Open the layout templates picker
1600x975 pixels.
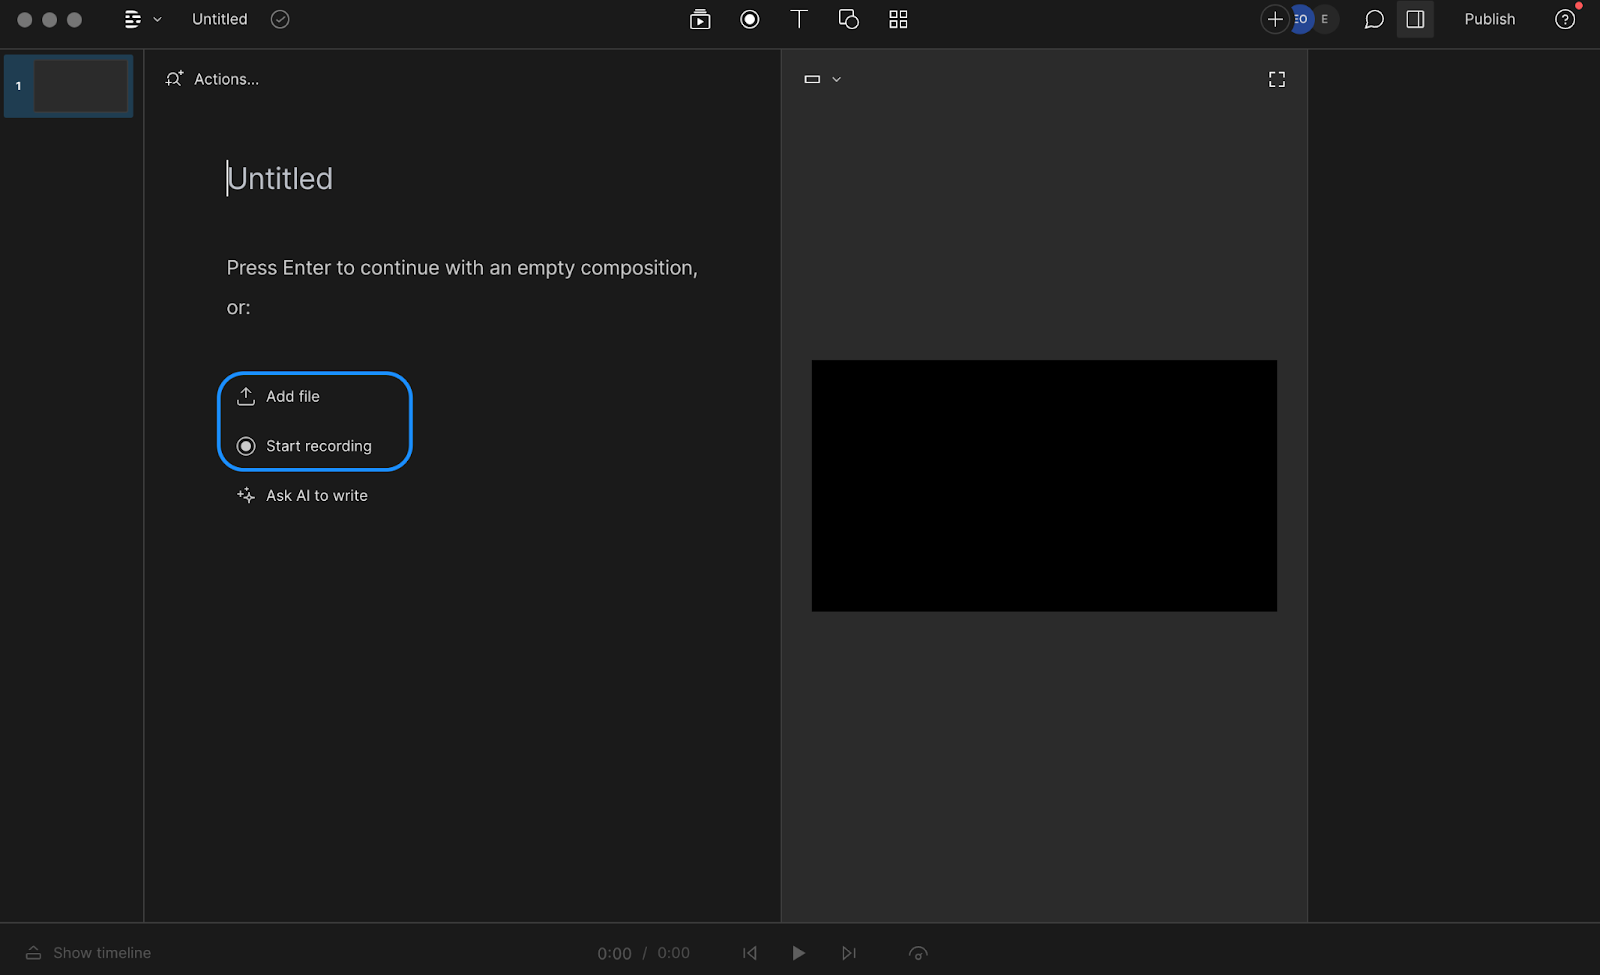pos(897,19)
